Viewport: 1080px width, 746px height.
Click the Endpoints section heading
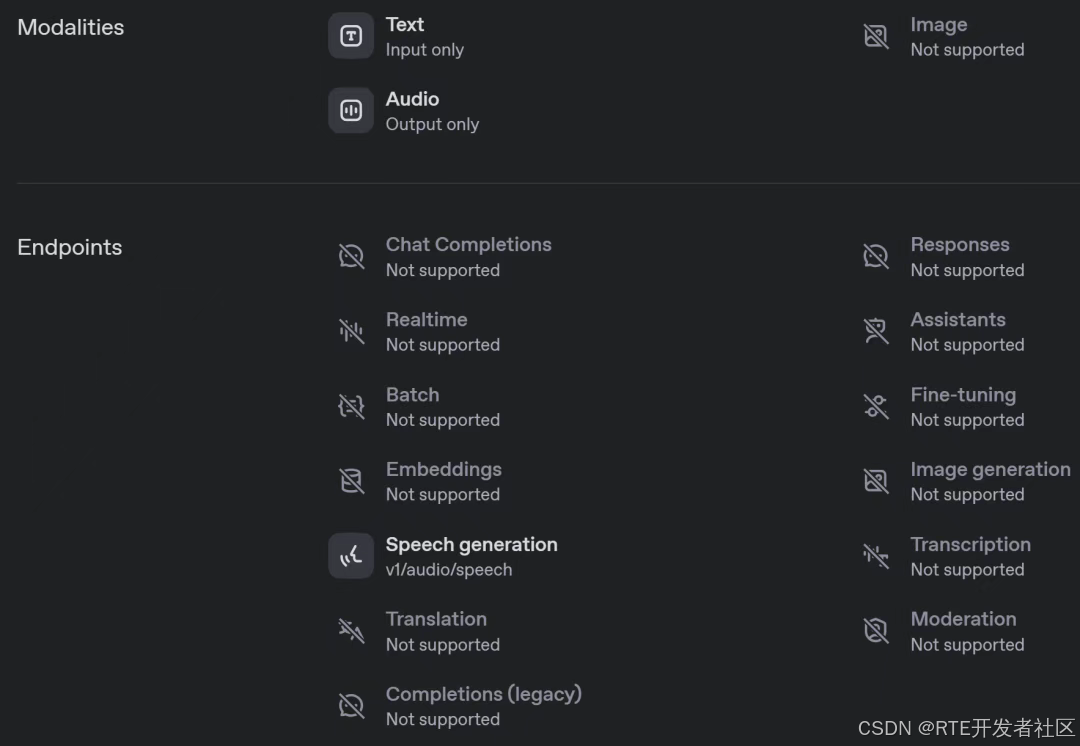[x=70, y=248]
